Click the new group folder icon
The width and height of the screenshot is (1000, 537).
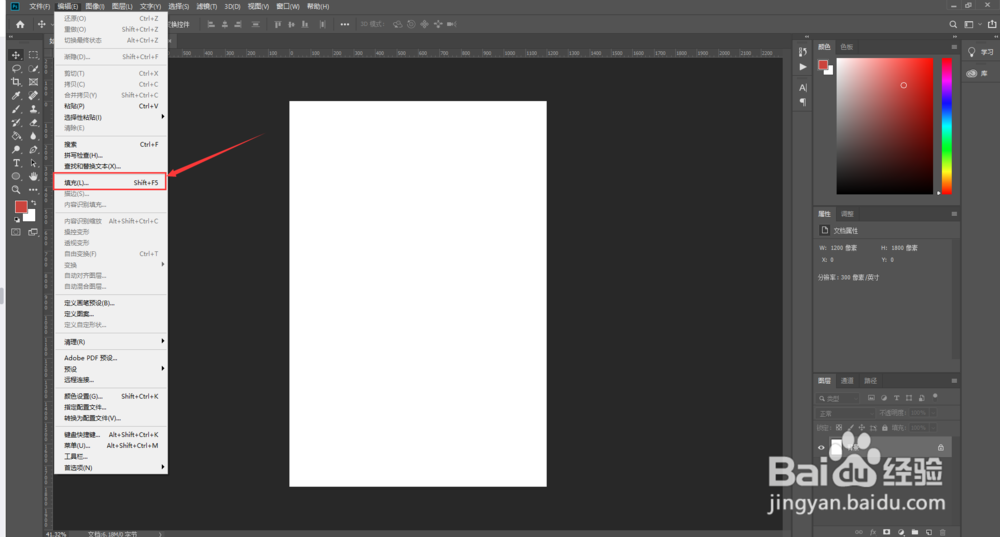click(x=915, y=532)
